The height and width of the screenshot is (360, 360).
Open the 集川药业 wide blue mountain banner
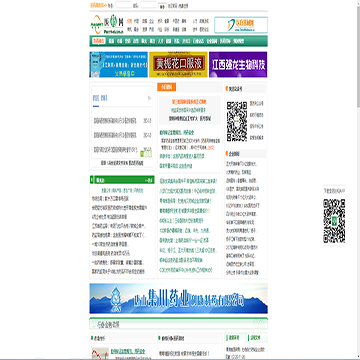178,299
